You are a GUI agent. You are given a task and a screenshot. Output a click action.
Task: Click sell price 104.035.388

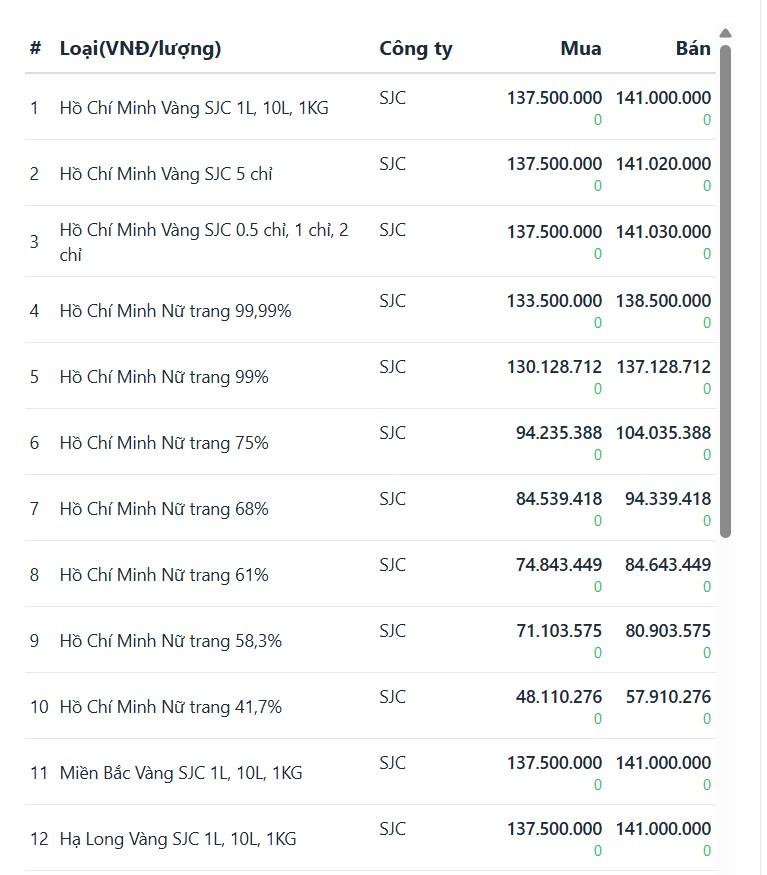(663, 432)
